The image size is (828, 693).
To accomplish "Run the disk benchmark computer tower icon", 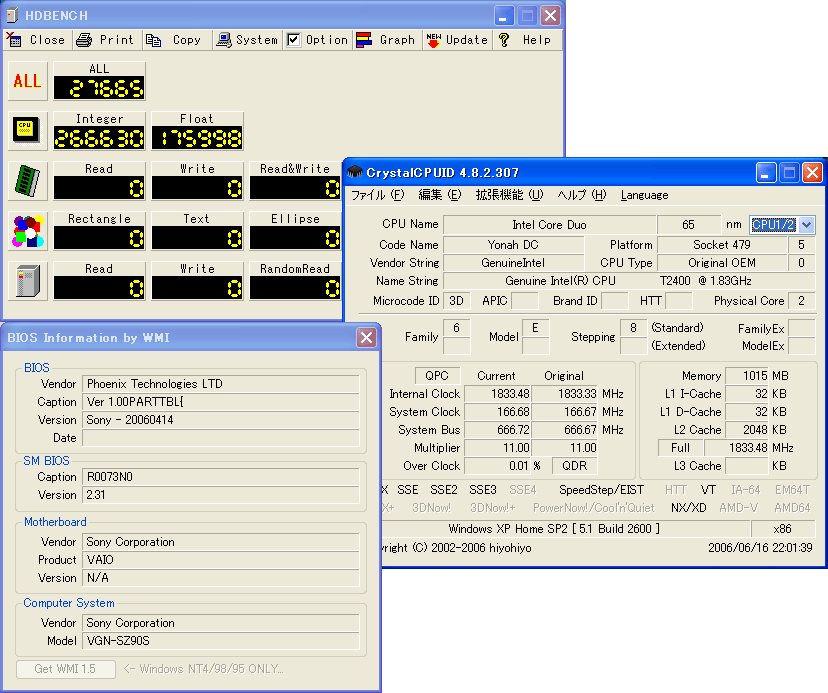I will coord(27,280).
